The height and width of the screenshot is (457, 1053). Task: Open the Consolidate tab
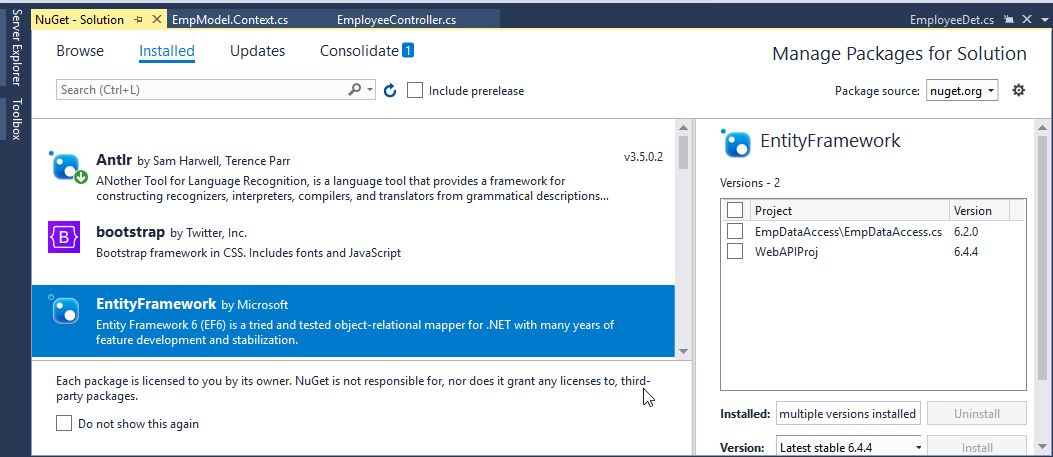(359, 51)
